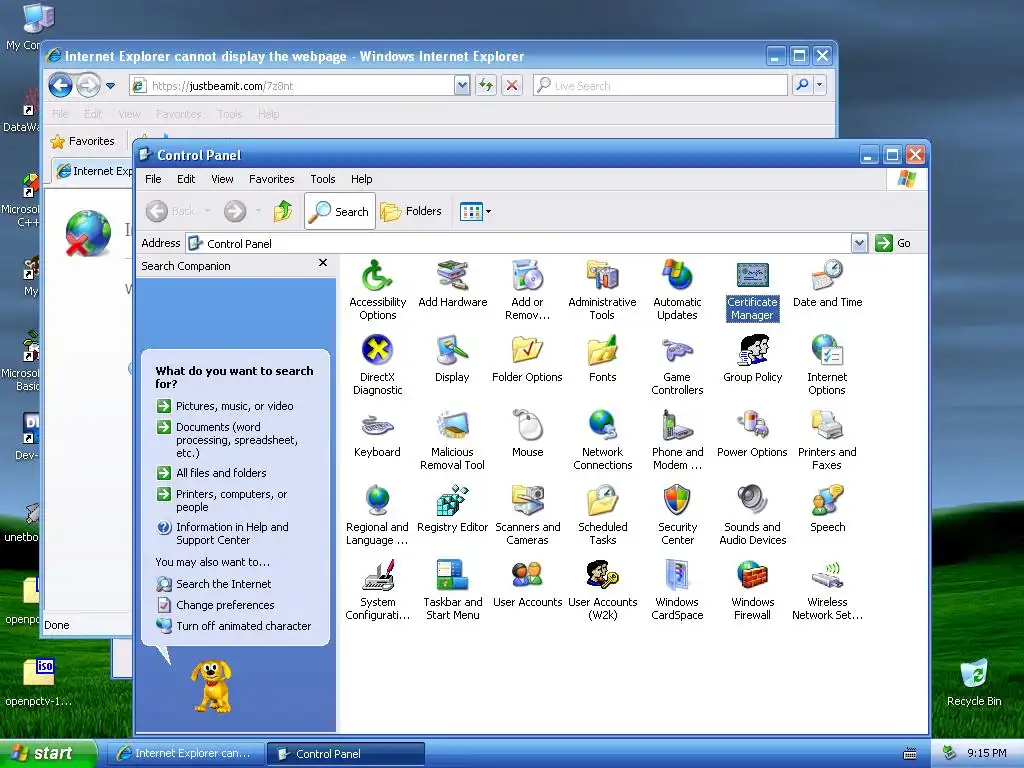Click Search the Internet link
The image size is (1024, 768).
click(x=214, y=584)
